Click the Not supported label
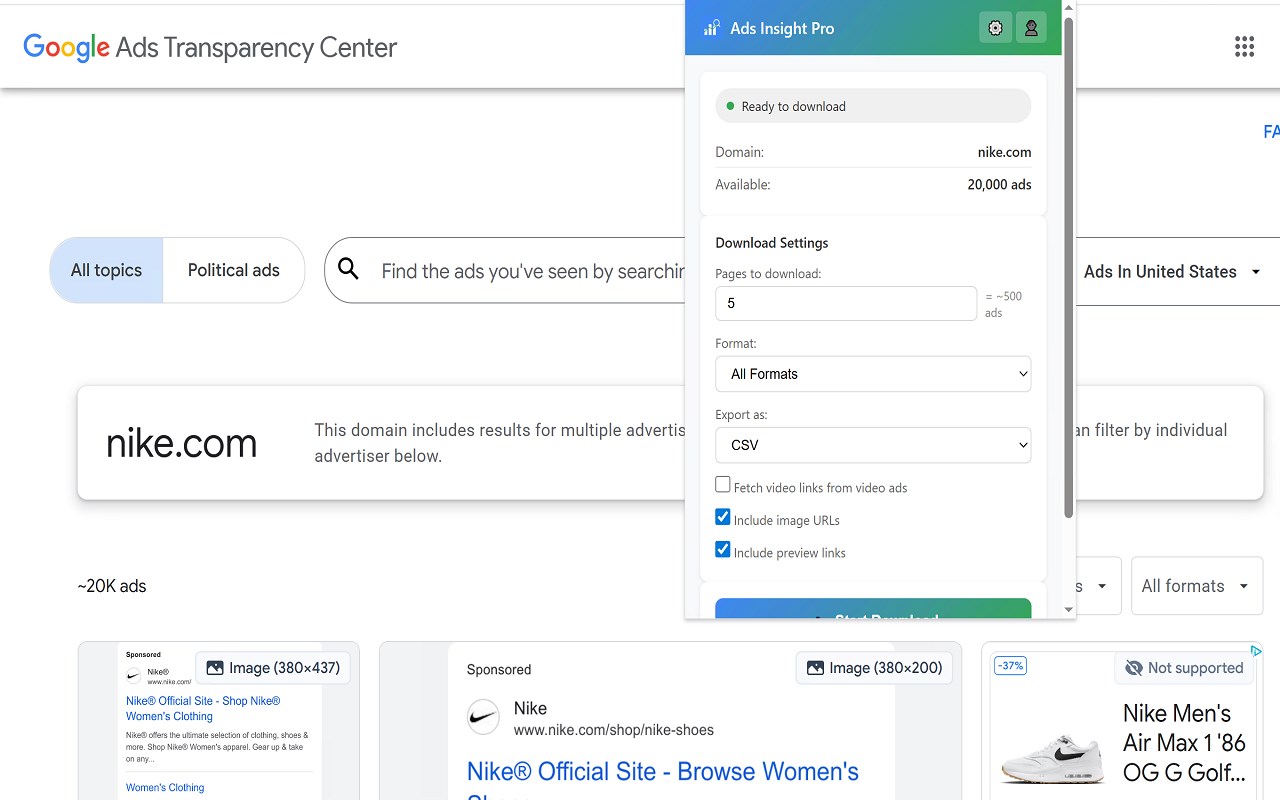The height and width of the screenshot is (800, 1280). [1195, 668]
